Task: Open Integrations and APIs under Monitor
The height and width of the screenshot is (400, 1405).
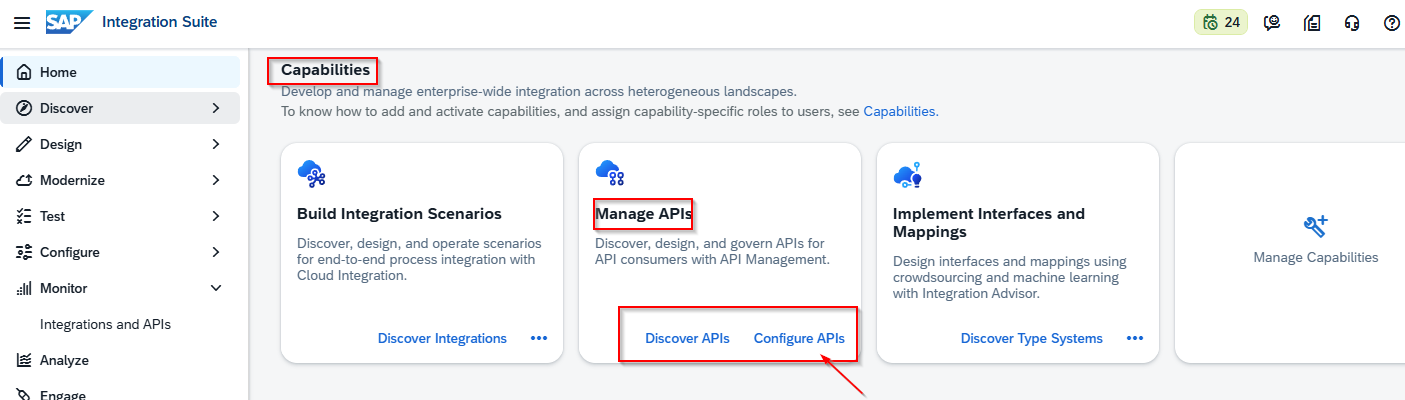Action: point(120,324)
